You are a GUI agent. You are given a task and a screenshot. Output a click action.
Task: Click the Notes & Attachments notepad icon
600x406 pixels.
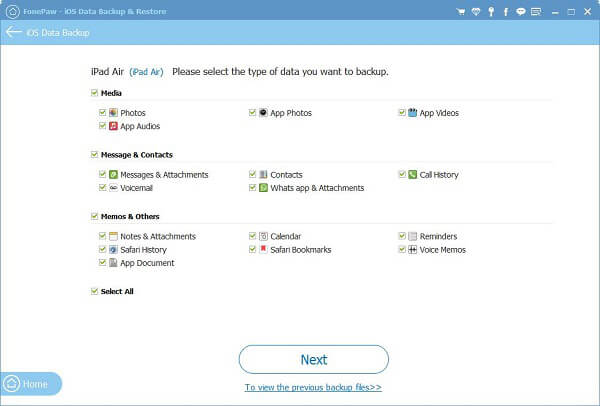pos(113,236)
